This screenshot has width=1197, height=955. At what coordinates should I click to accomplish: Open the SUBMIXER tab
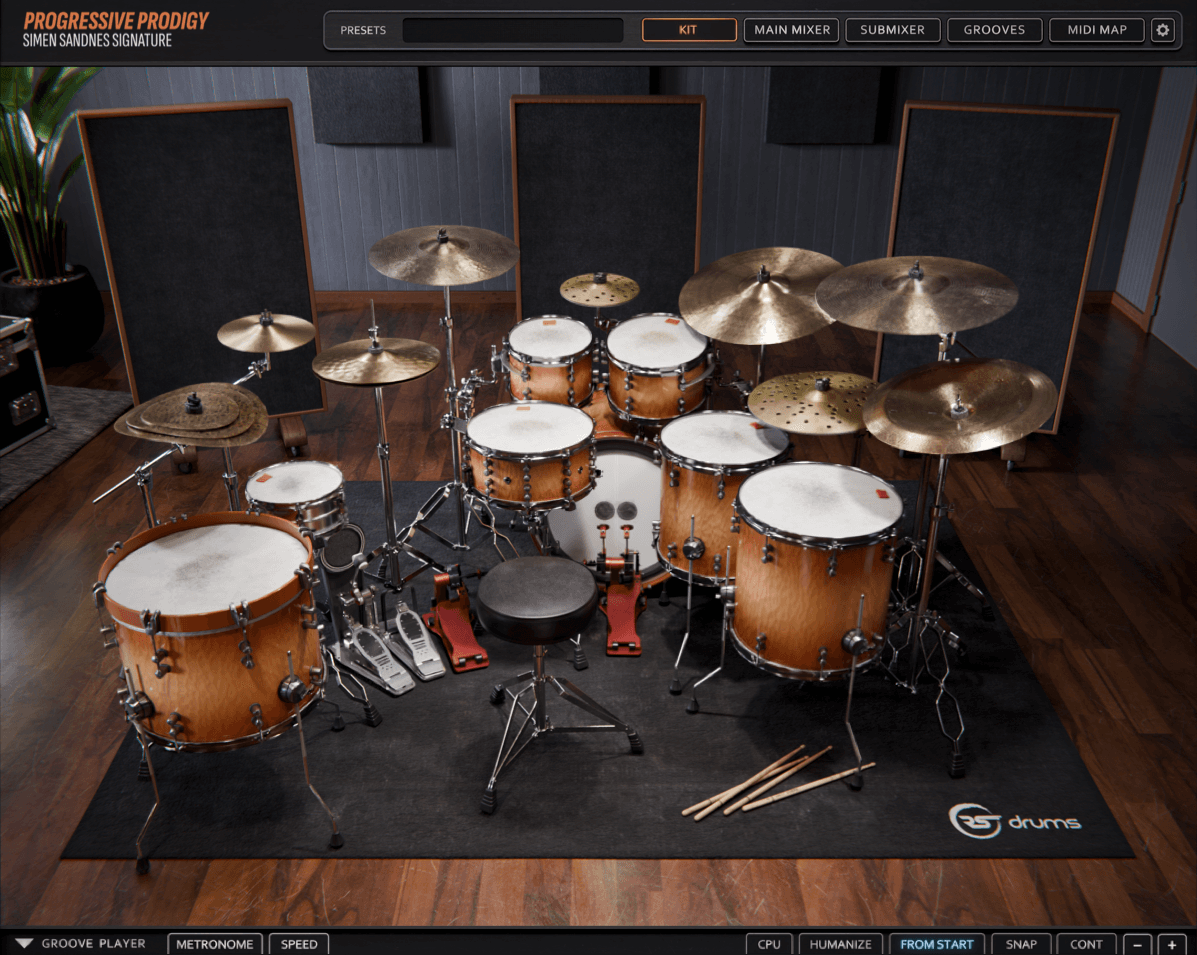[x=892, y=30]
